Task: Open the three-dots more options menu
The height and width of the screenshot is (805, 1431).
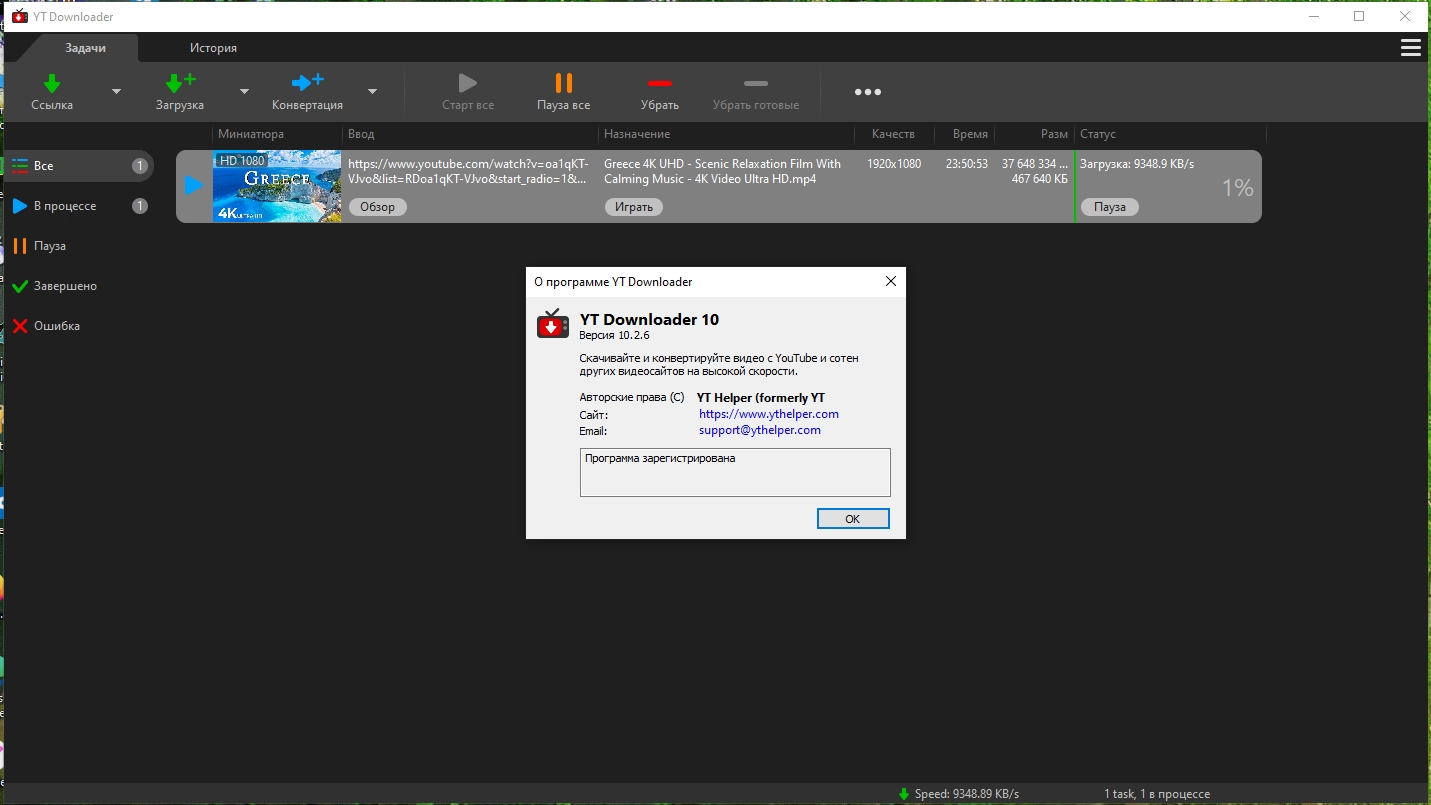Action: pos(868,92)
